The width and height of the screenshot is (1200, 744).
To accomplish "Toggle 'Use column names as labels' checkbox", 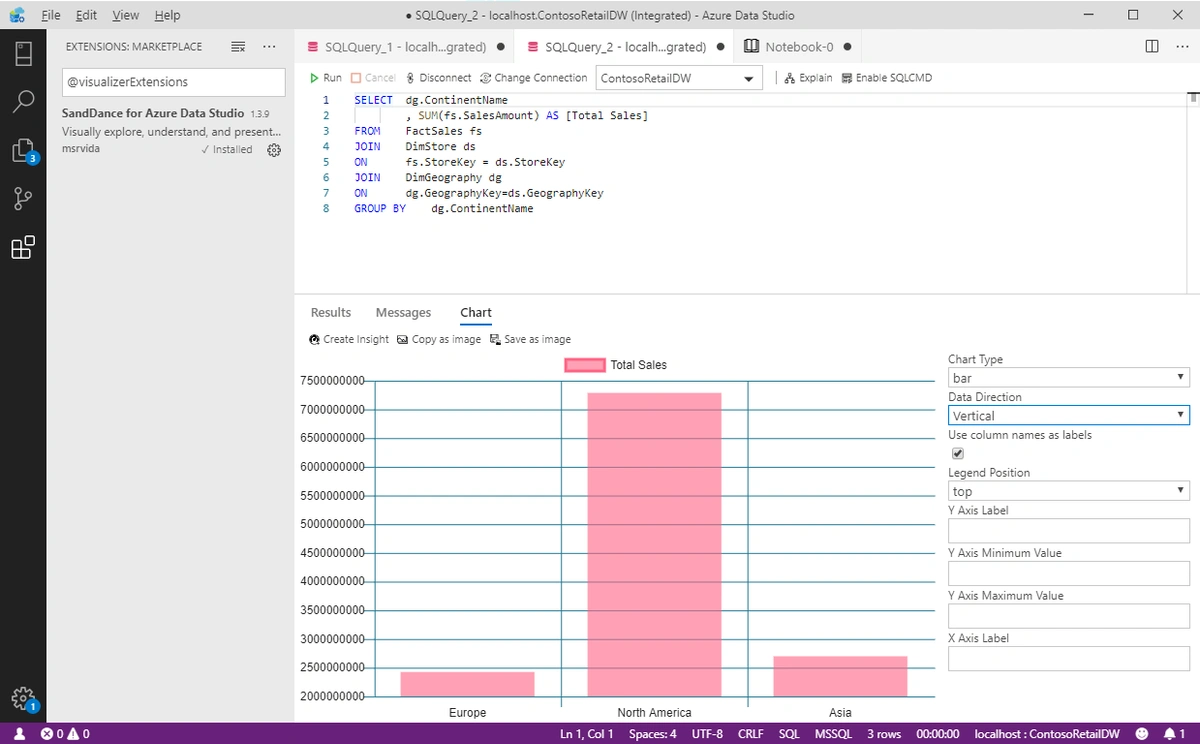I will click(957, 453).
